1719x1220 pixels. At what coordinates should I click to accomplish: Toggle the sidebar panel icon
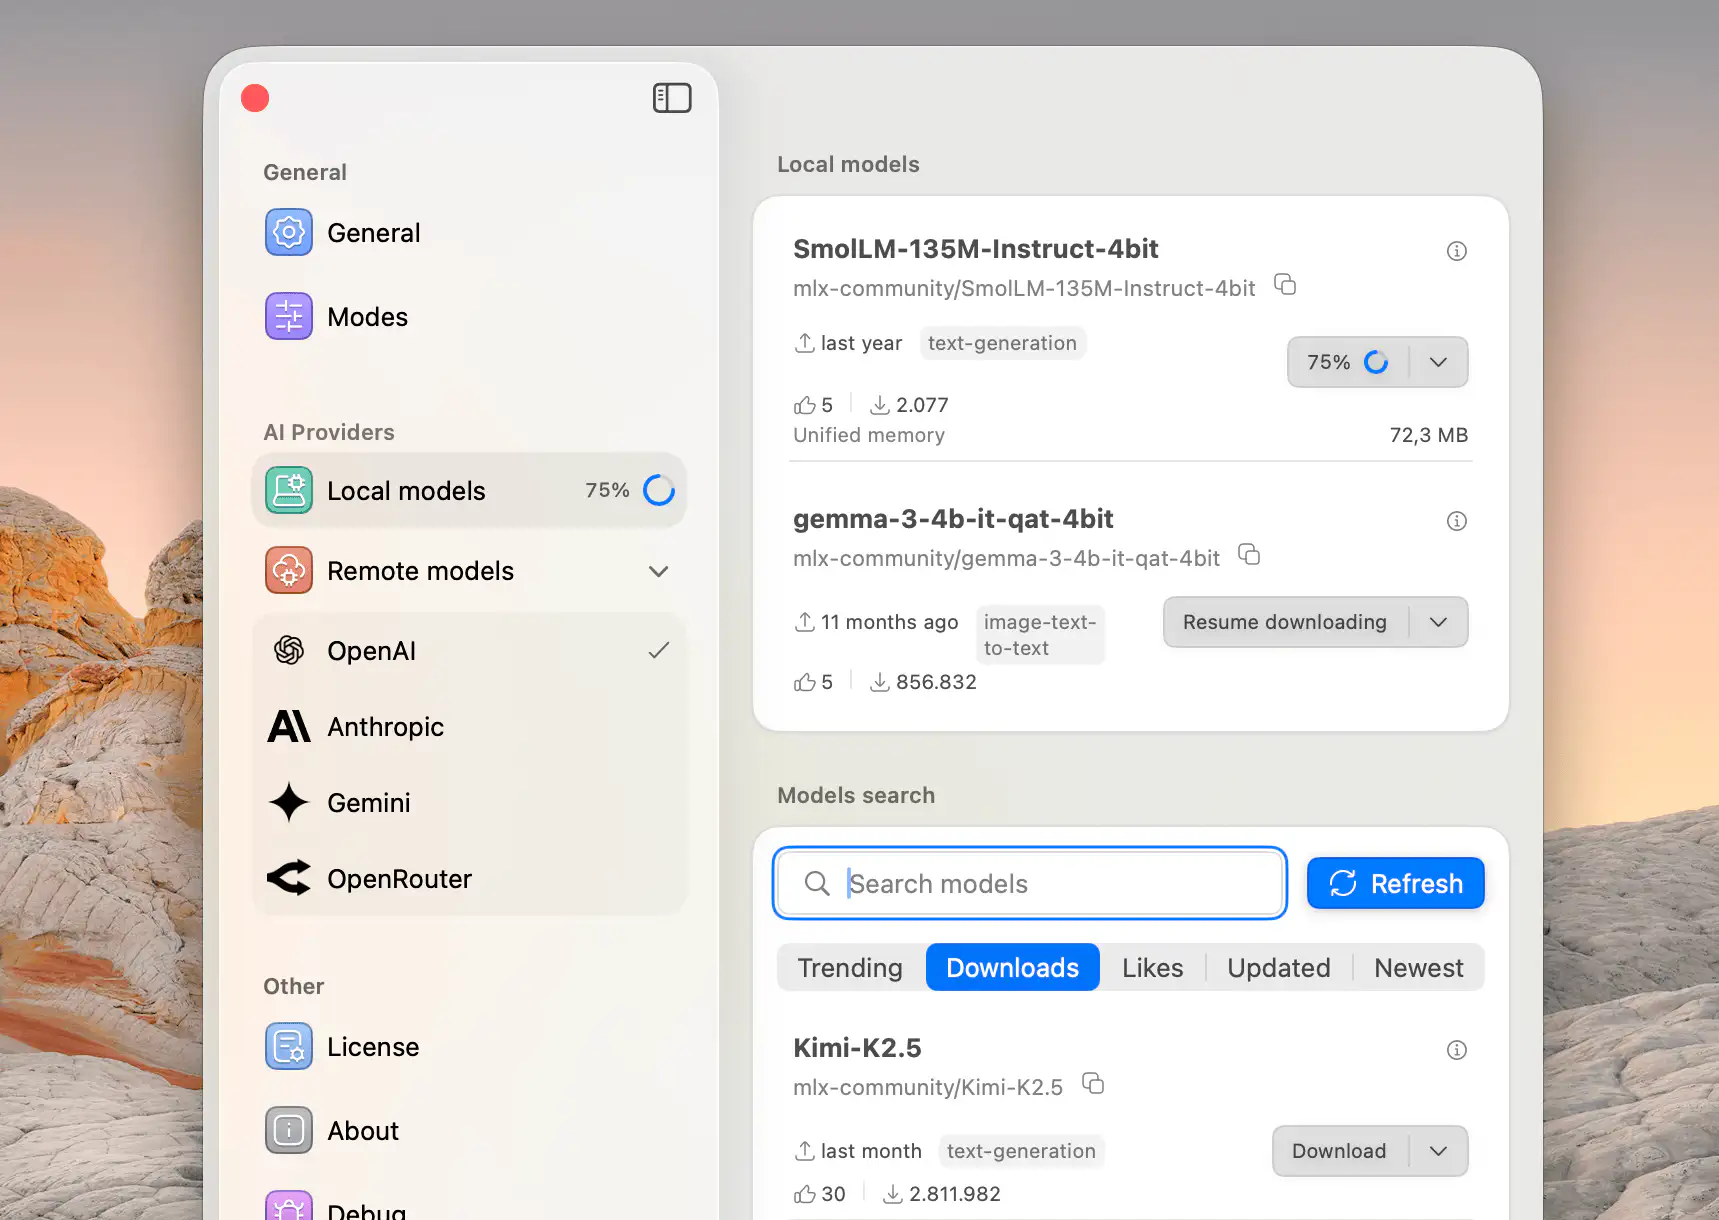pos(672,98)
